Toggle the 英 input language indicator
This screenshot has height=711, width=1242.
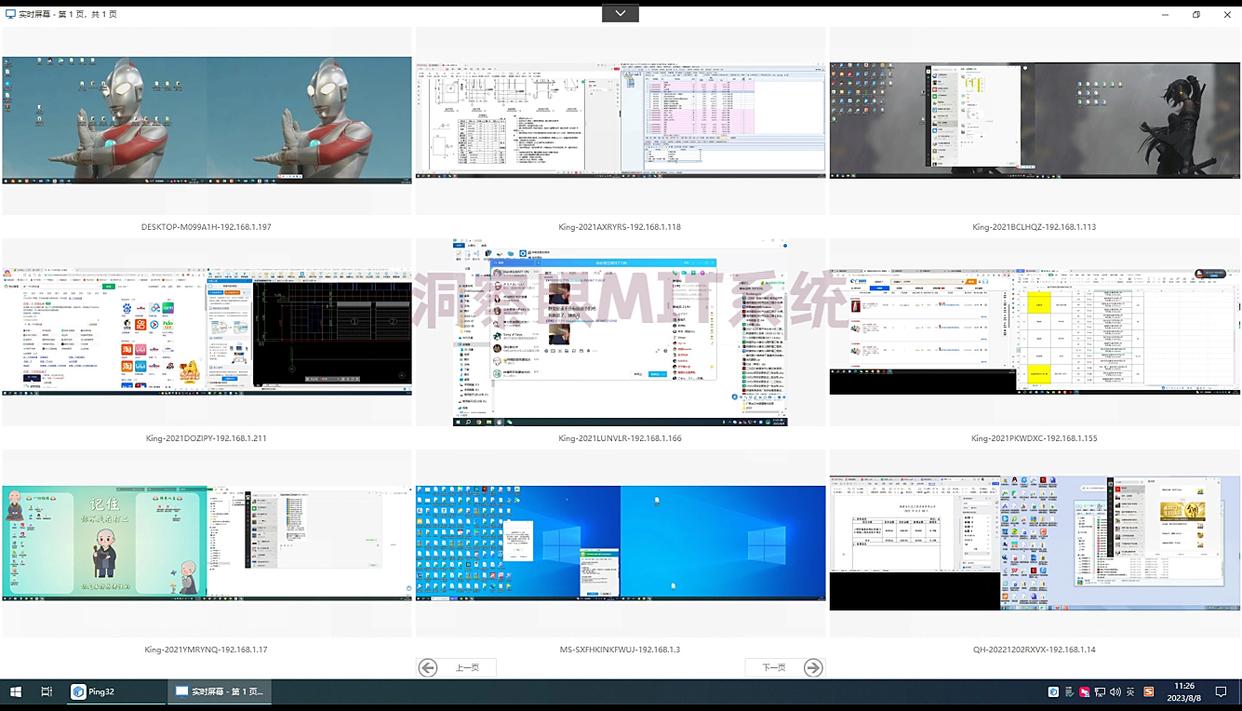pos(1131,692)
